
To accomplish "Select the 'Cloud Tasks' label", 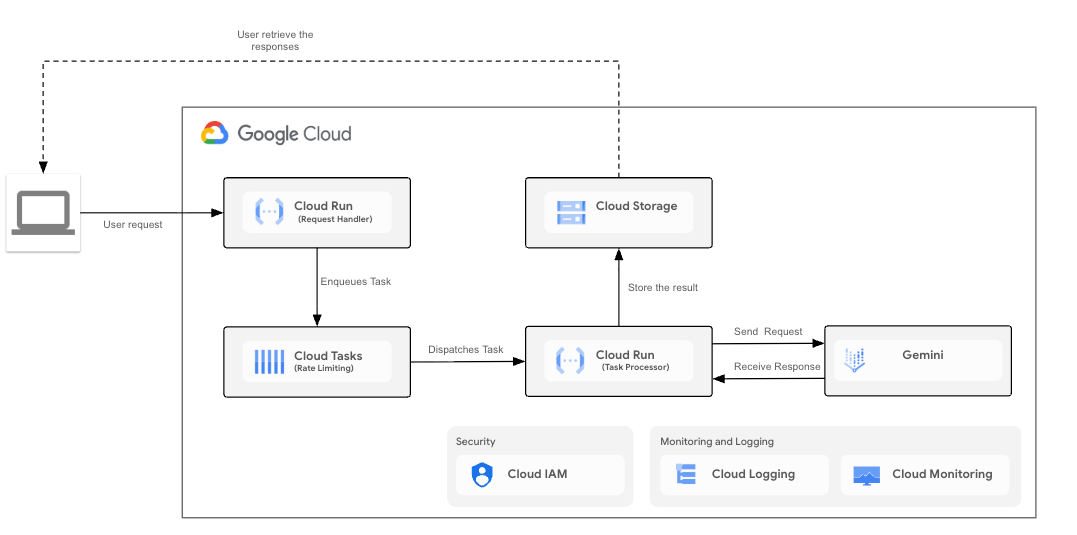I will coord(328,356).
